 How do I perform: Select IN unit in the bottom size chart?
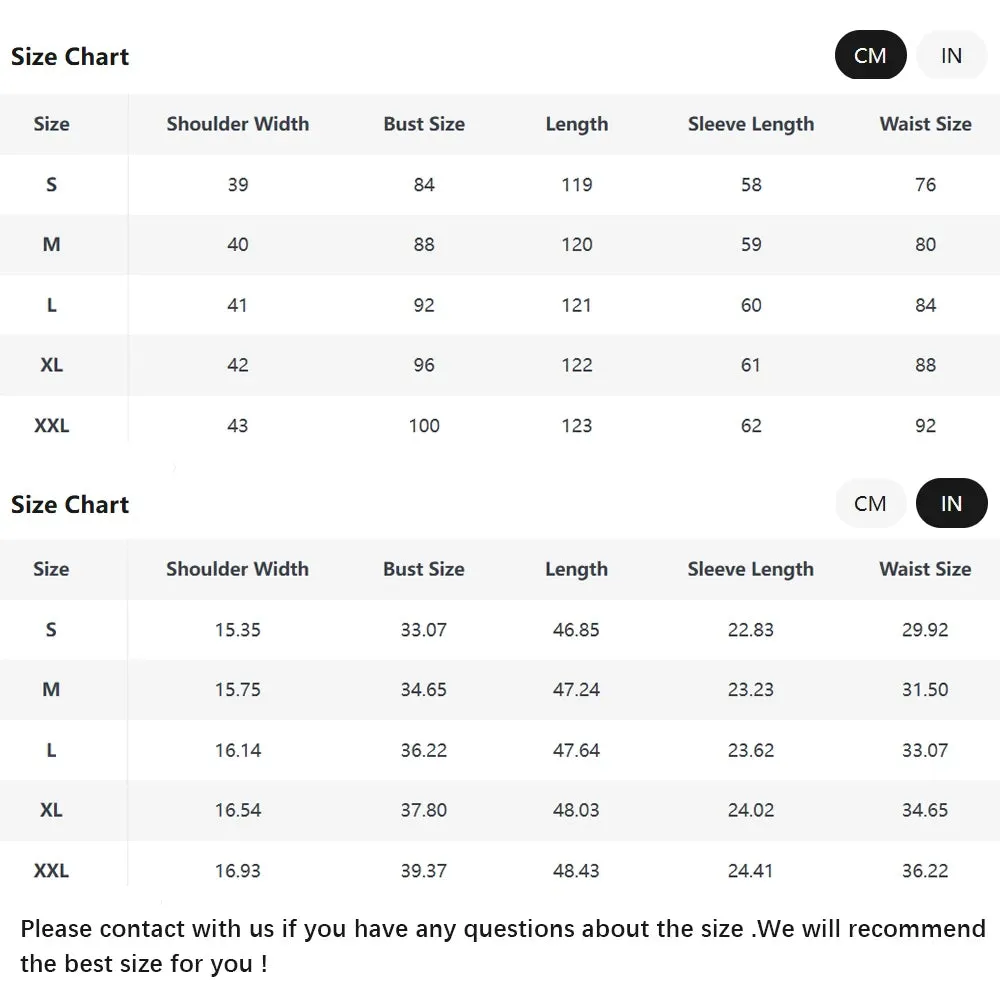coord(951,503)
